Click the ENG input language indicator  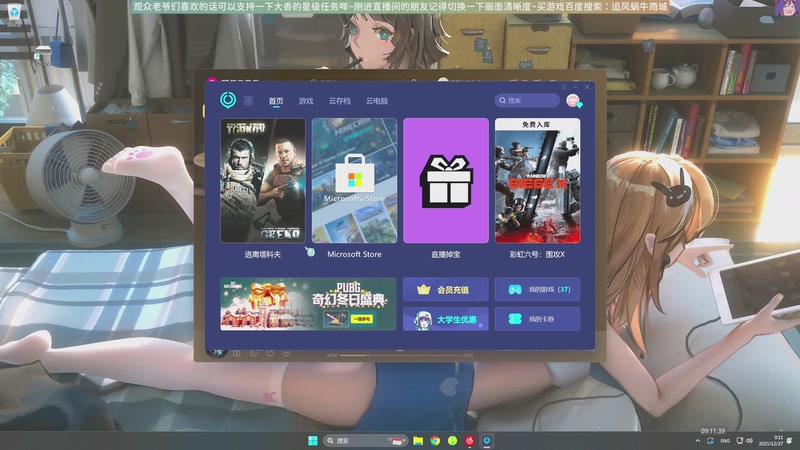725,441
